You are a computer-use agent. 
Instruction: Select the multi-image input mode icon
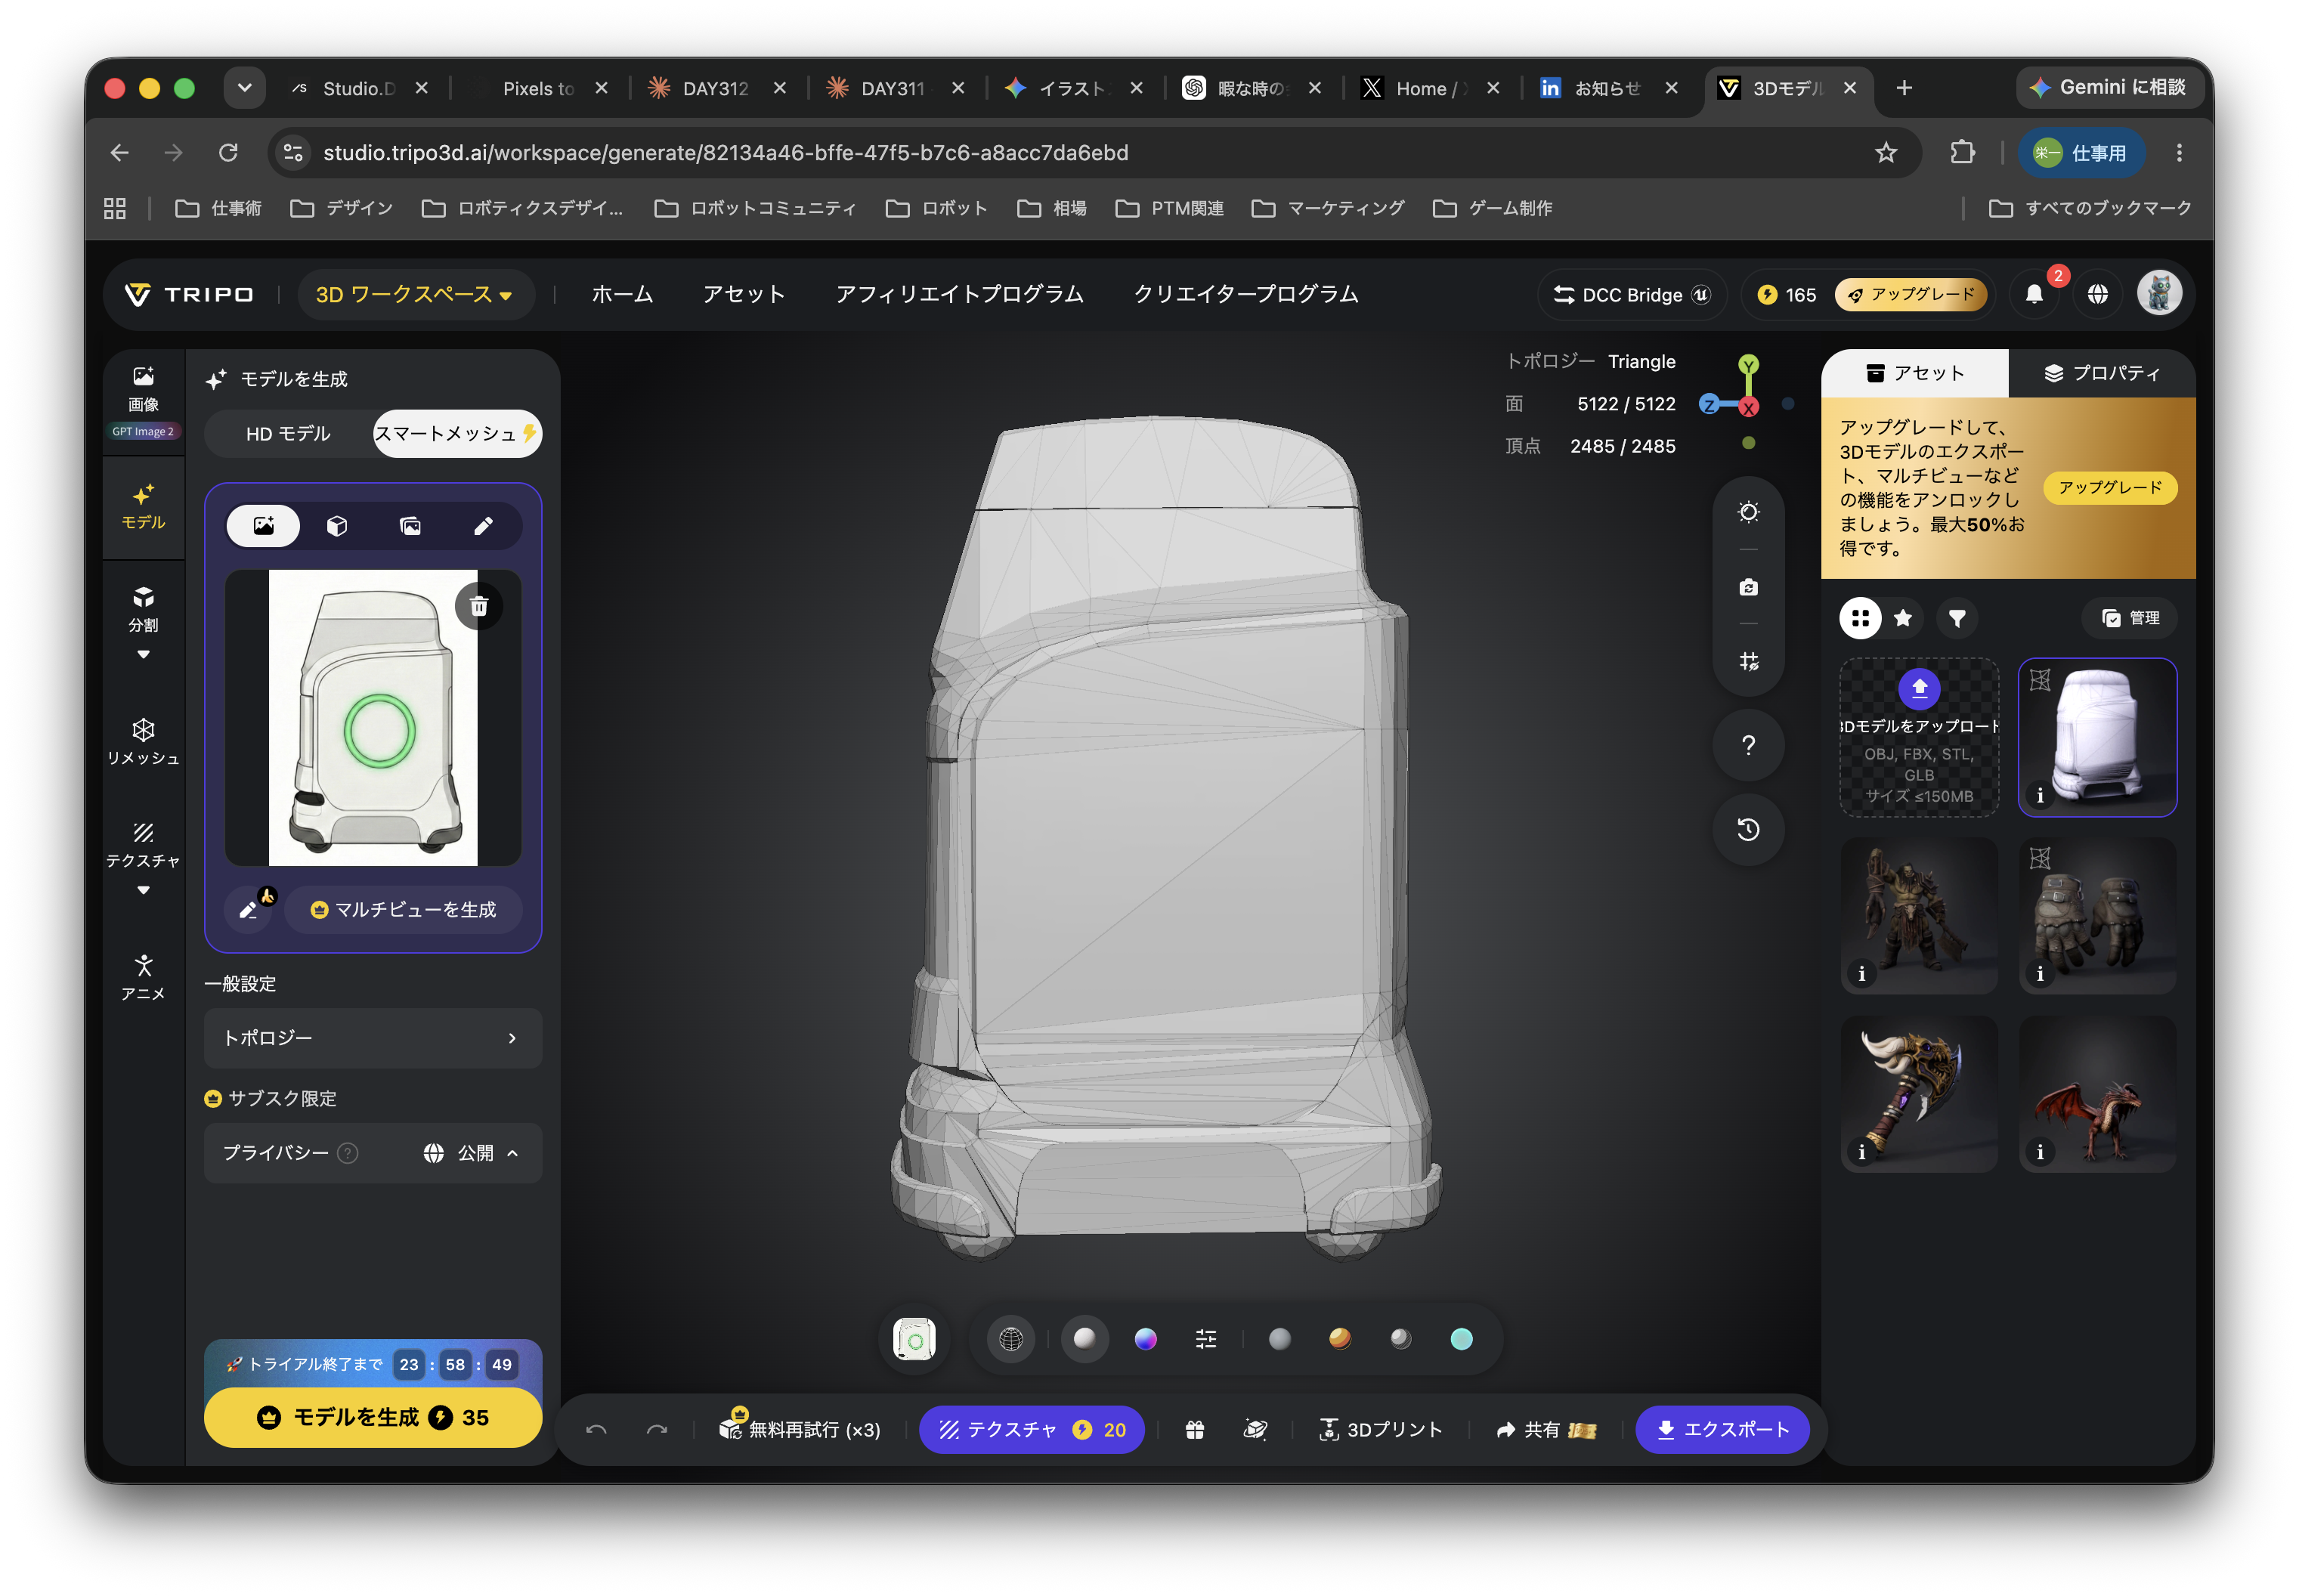pyautogui.click(x=410, y=526)
